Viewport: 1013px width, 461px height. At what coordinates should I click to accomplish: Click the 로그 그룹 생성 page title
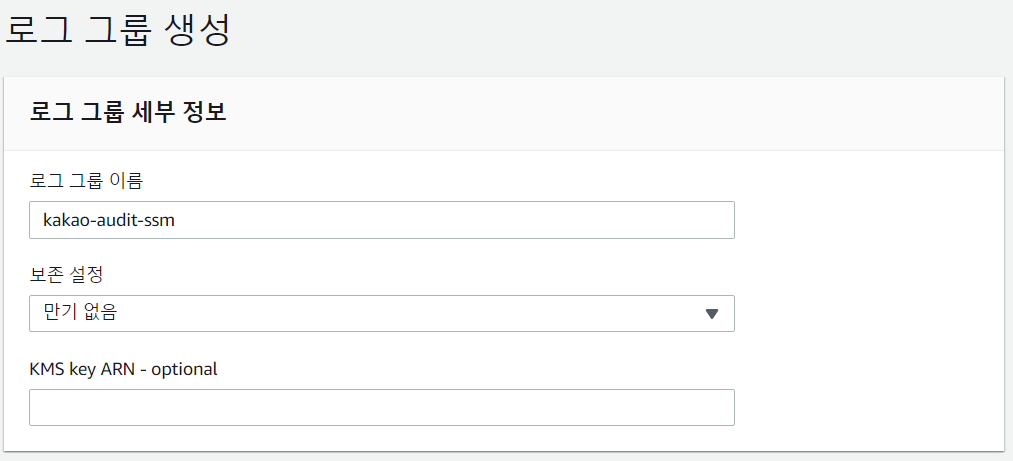(119, 30)
